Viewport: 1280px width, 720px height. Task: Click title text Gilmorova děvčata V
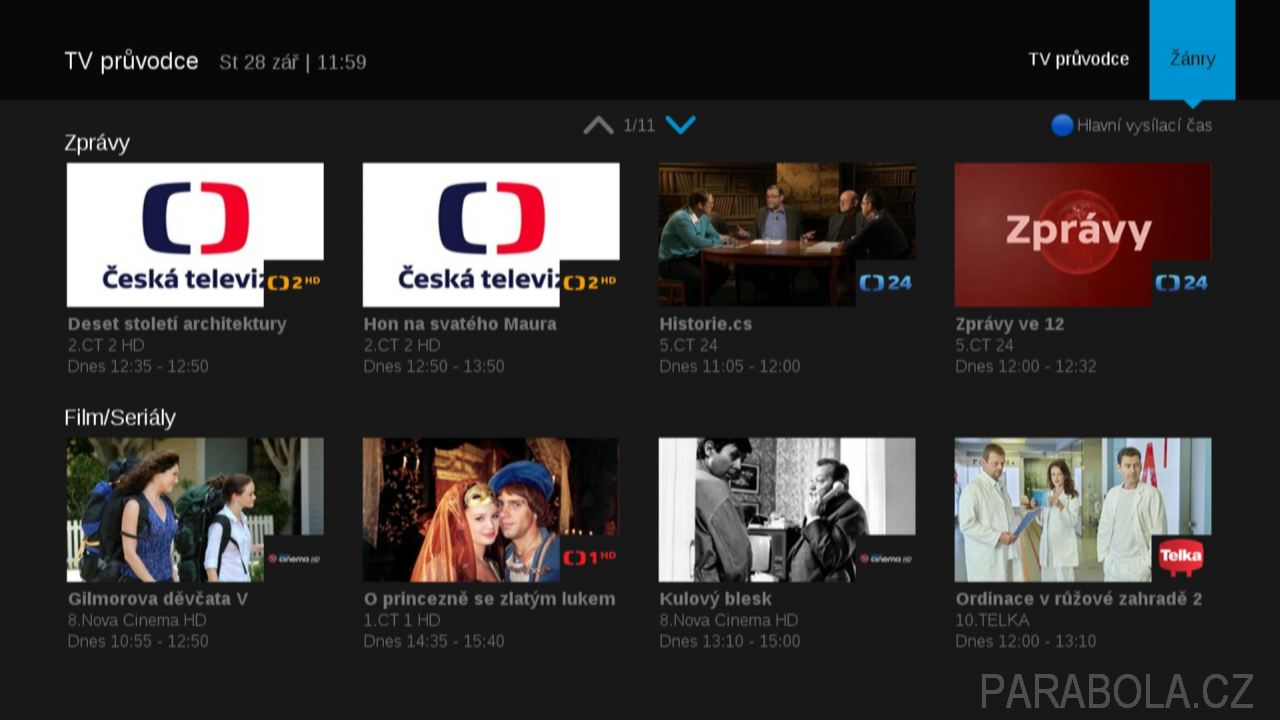point(158,599)
